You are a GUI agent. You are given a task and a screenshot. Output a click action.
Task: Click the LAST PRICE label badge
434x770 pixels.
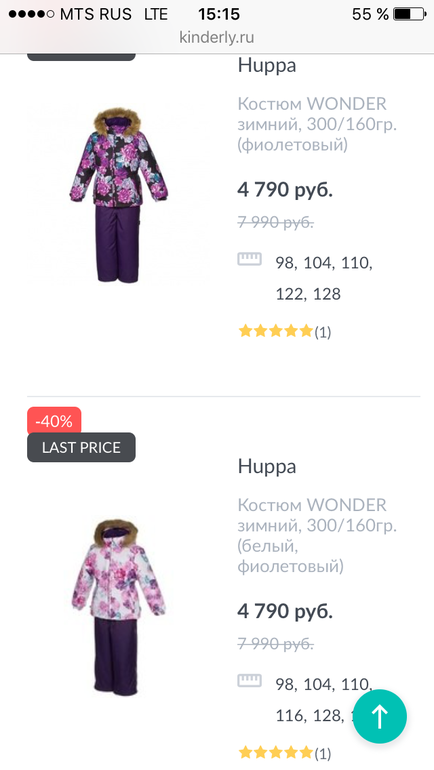pyautogui.click(x=81, y=447)
